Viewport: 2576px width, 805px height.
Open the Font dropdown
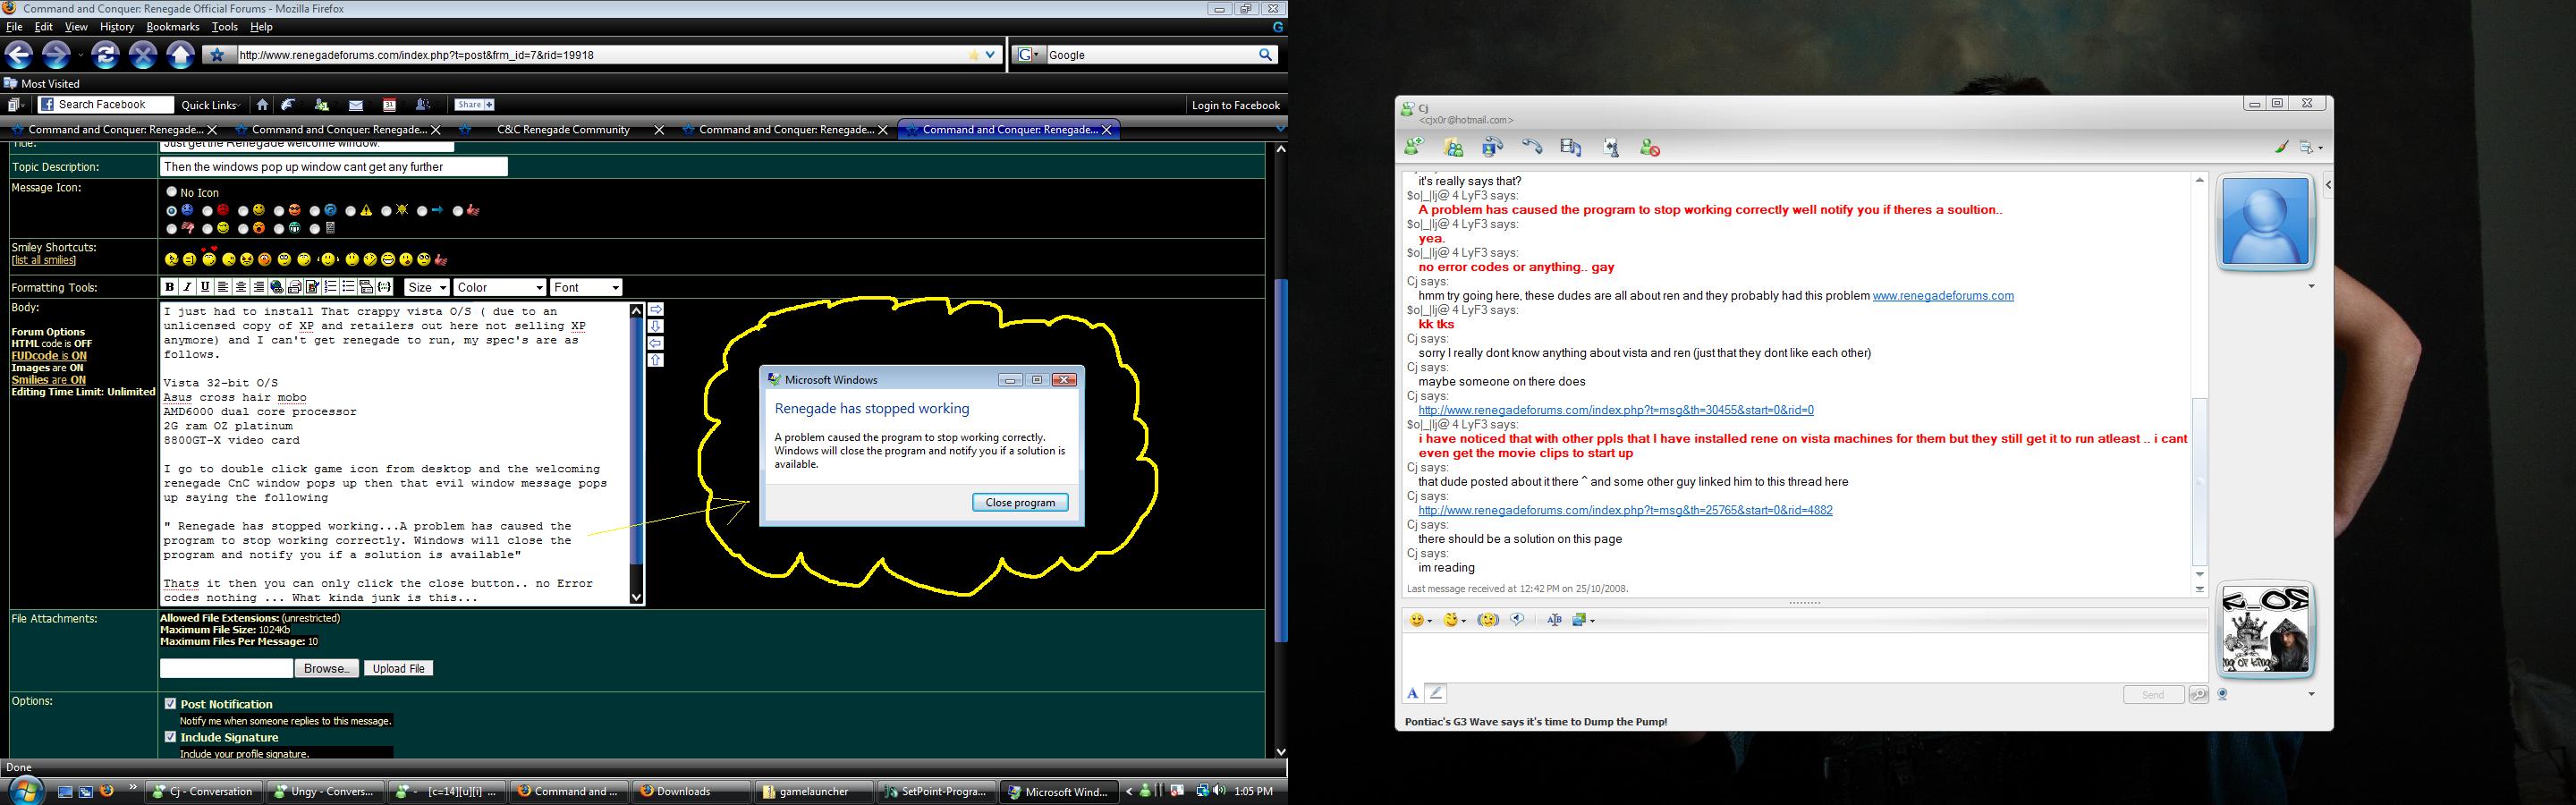pos(586,287)
